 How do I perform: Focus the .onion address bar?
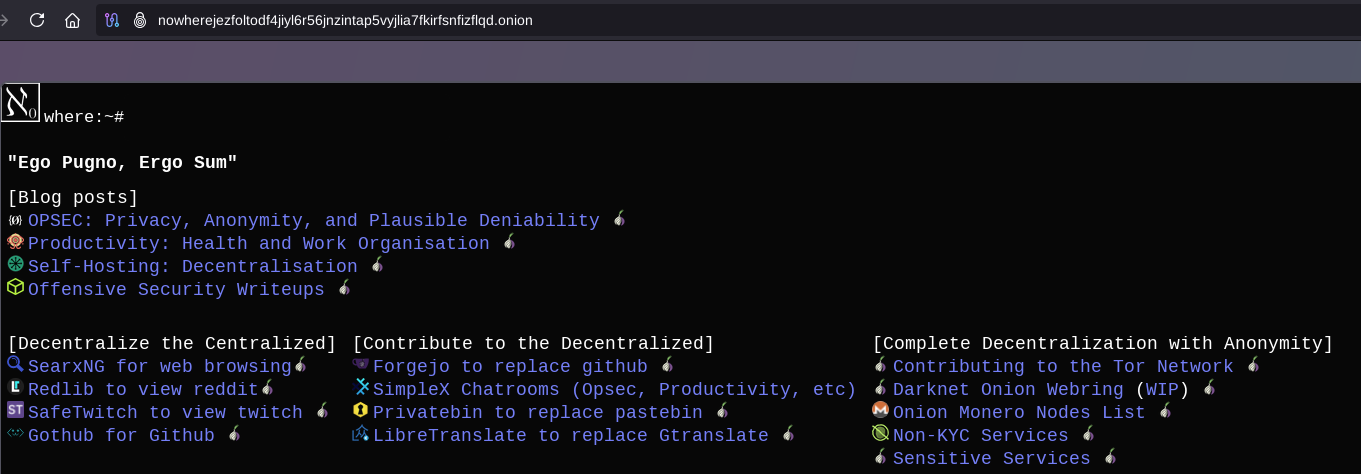345,20
